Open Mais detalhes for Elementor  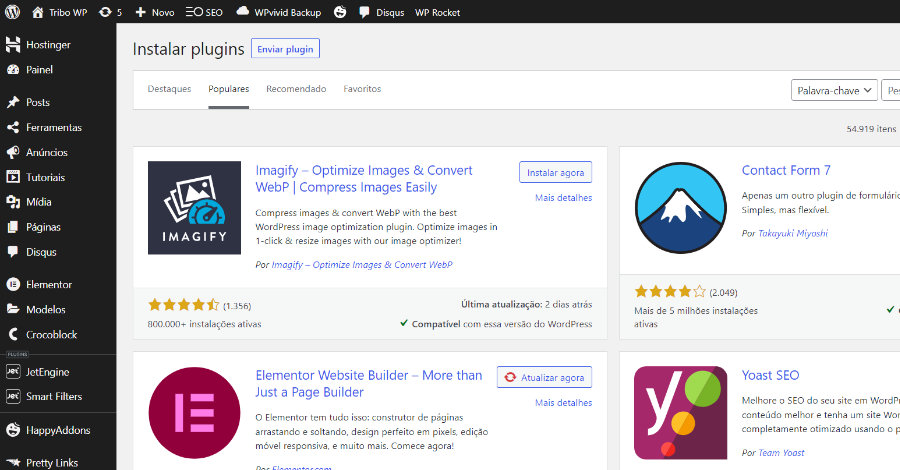tap(564, 402)
